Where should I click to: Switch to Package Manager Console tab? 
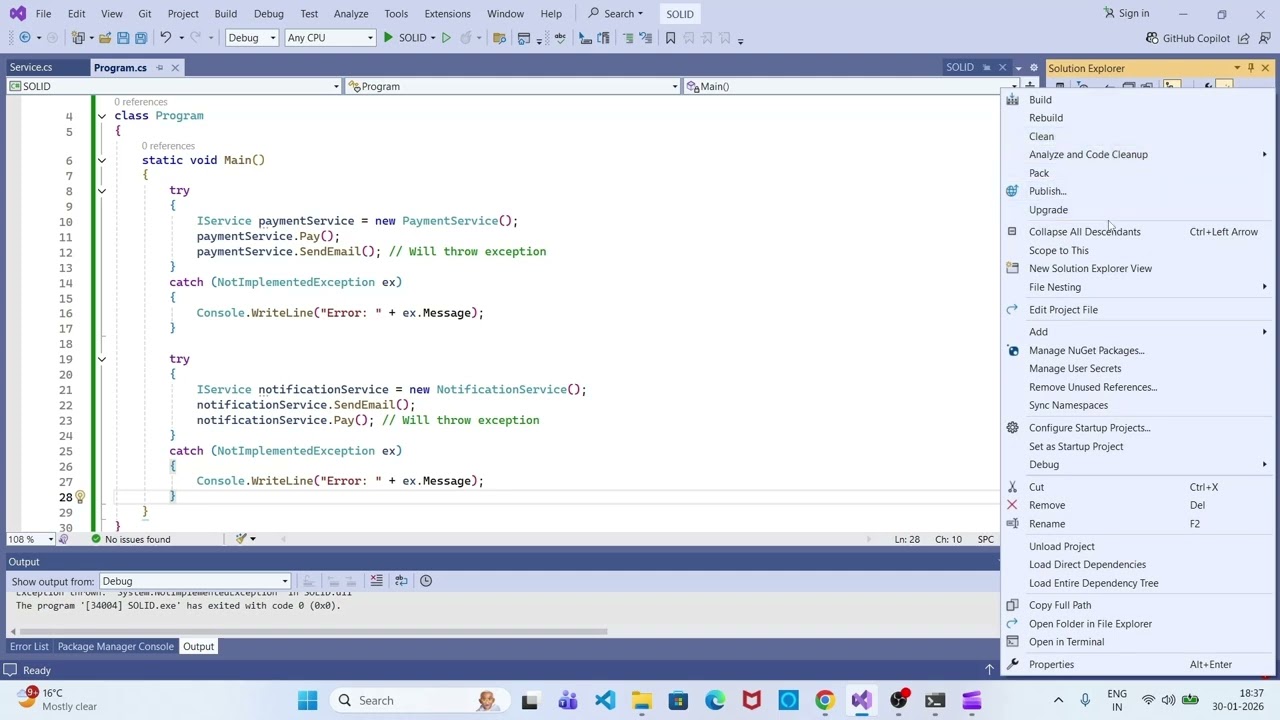116,647
